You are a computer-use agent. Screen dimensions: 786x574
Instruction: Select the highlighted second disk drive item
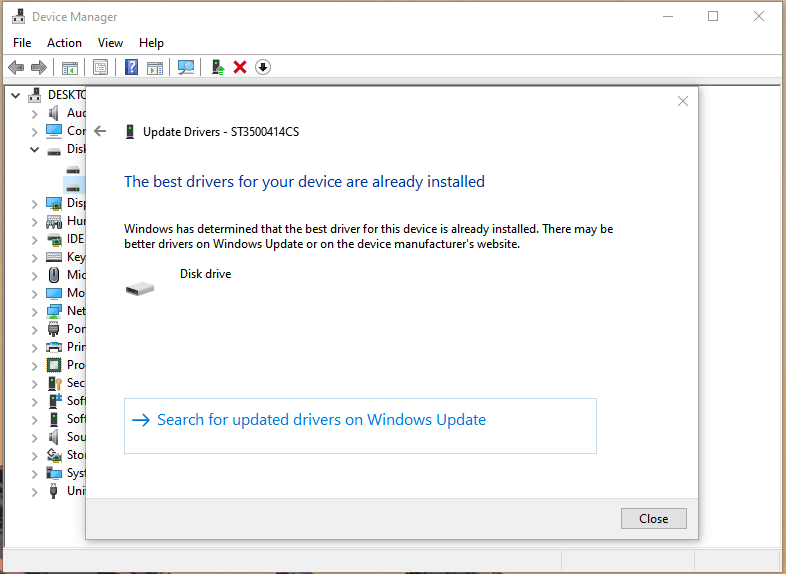coord(74,185)
